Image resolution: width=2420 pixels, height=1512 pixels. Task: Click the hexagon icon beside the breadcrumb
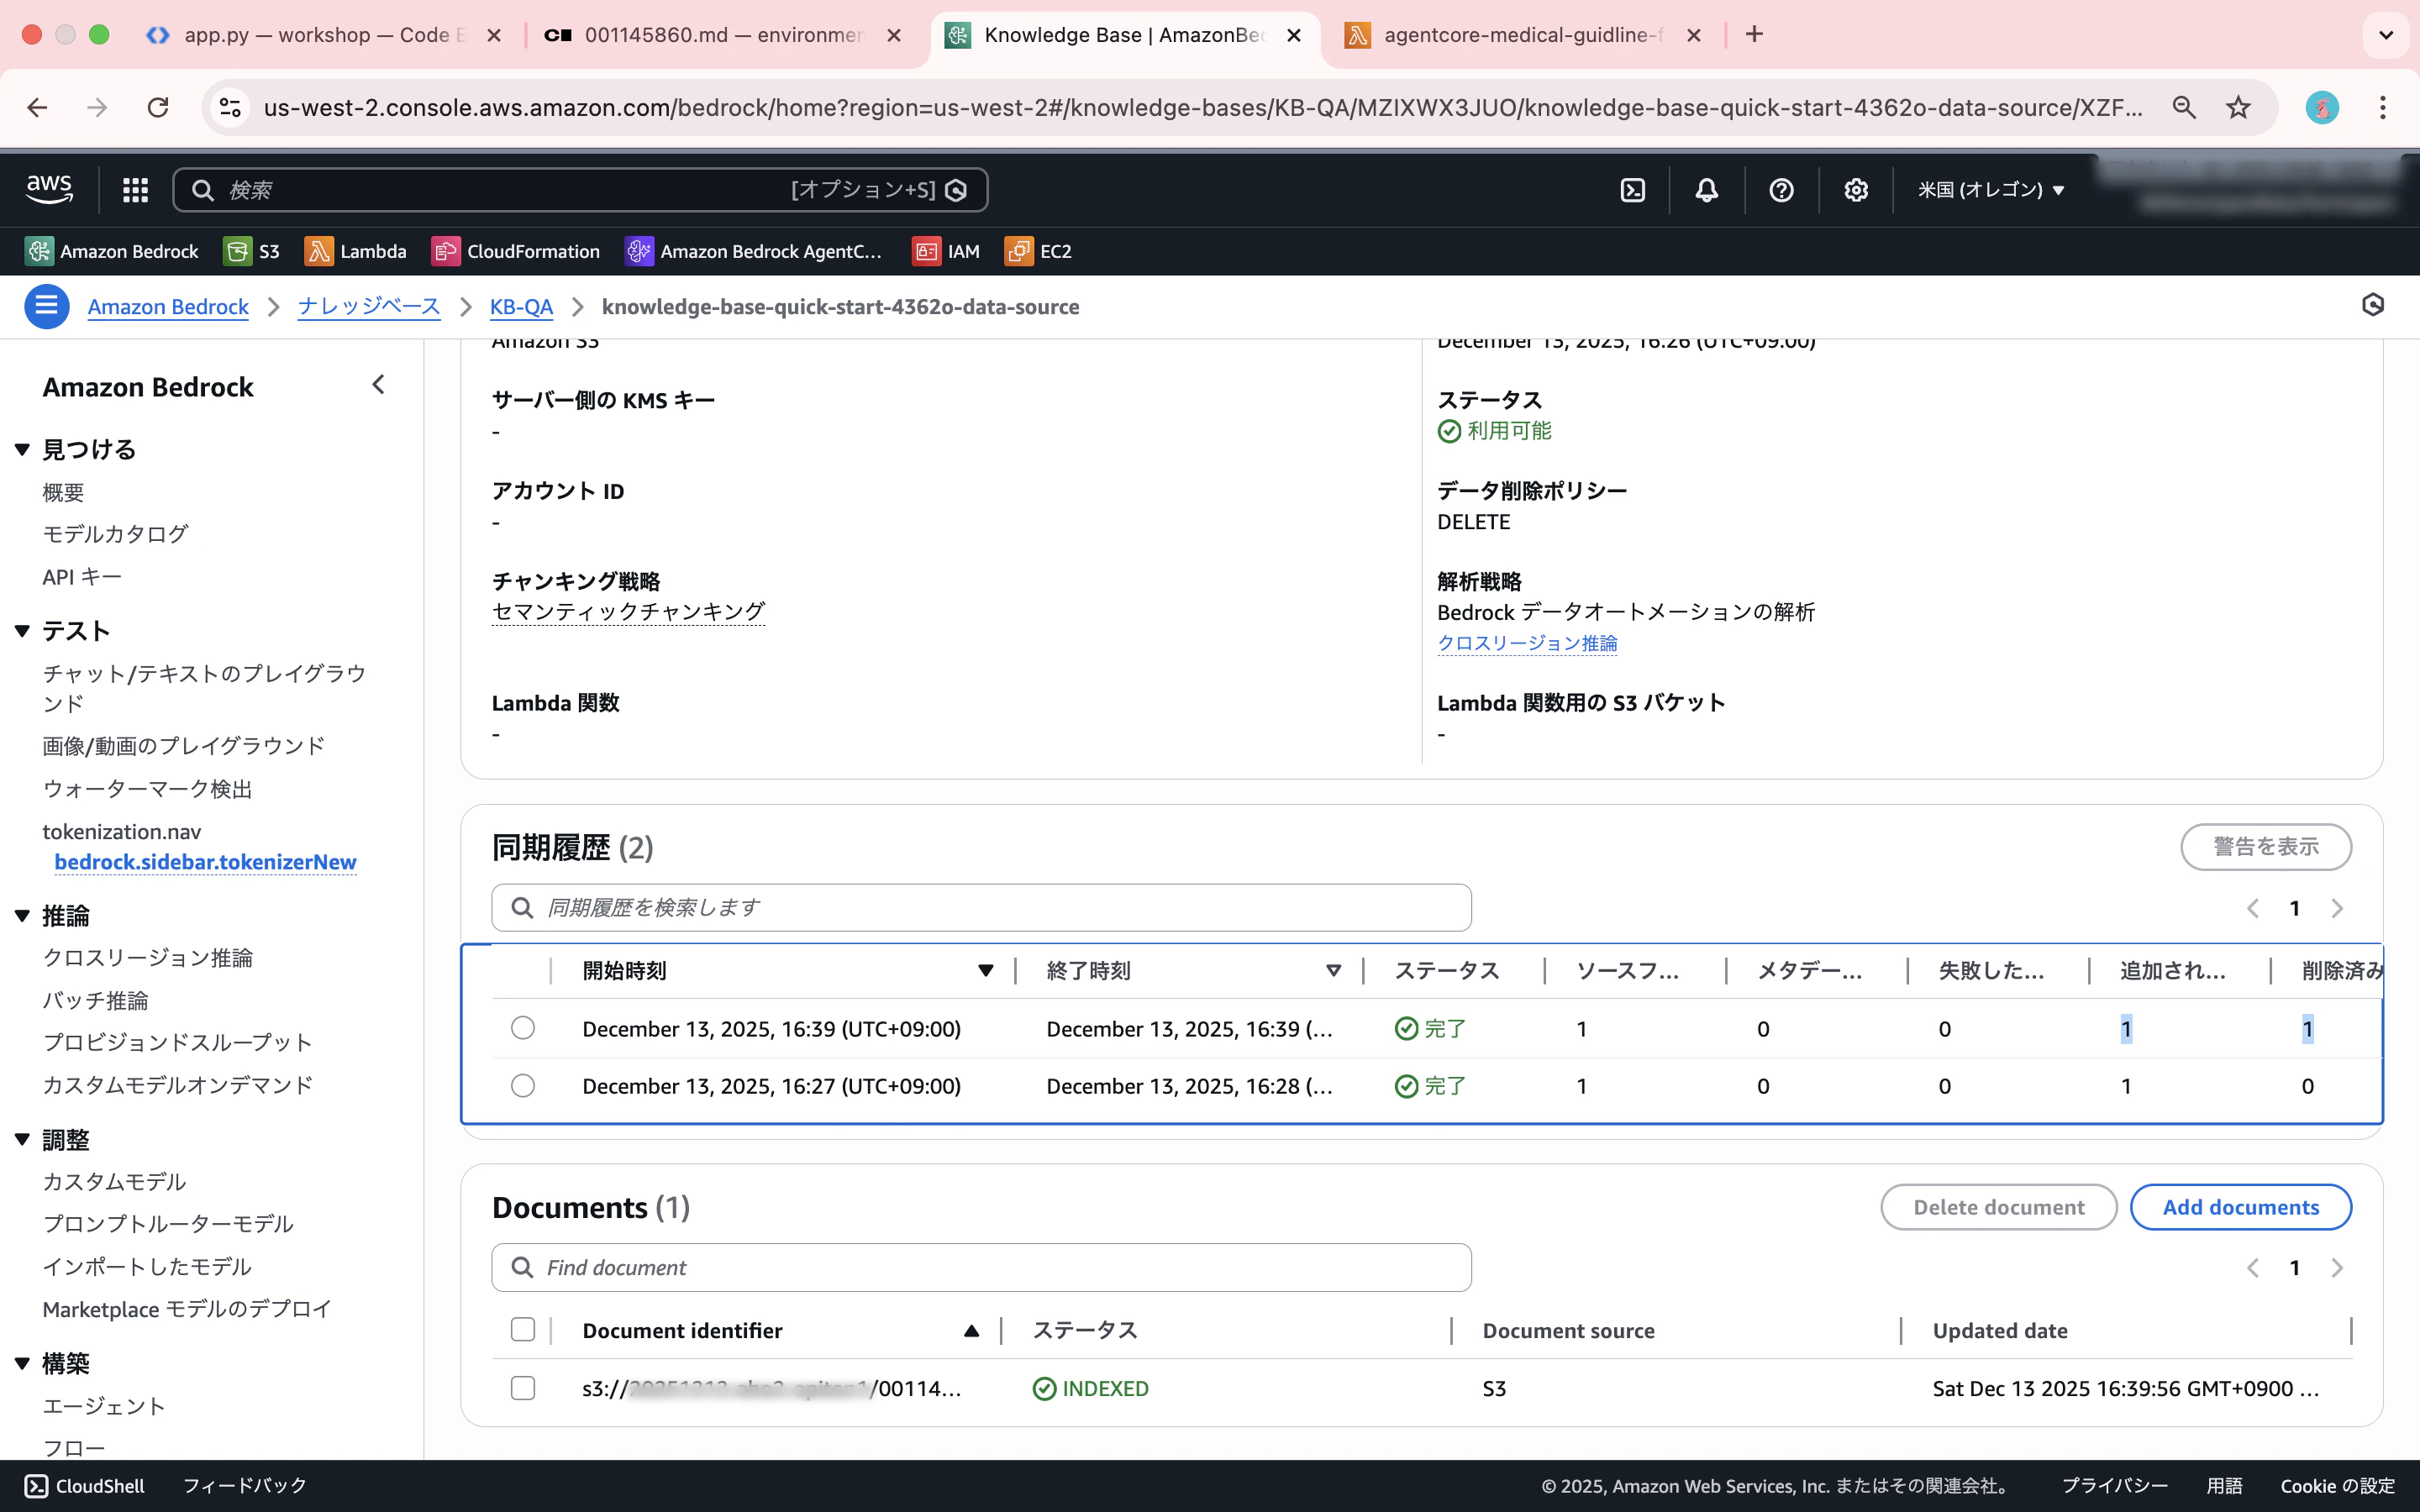[2373, 305]
